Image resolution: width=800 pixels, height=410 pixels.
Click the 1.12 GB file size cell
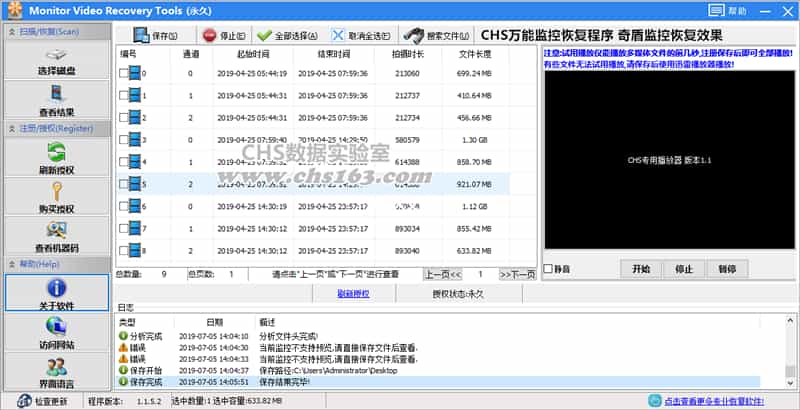click(474, 206)
